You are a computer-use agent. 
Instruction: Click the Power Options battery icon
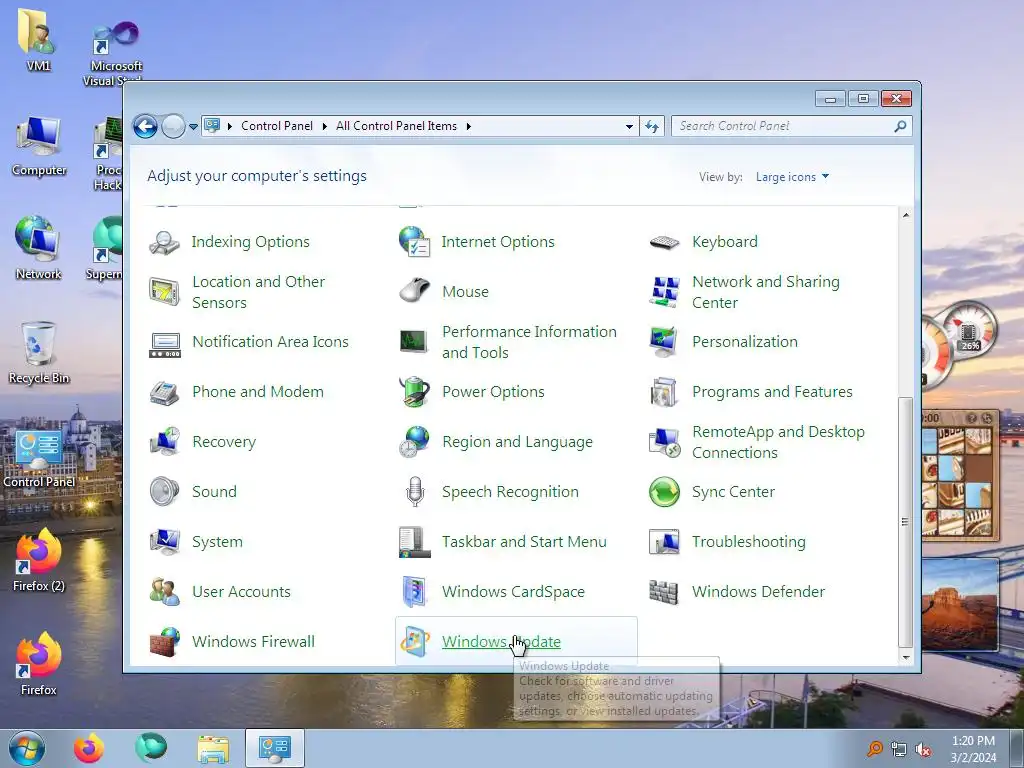pos(415,392)
